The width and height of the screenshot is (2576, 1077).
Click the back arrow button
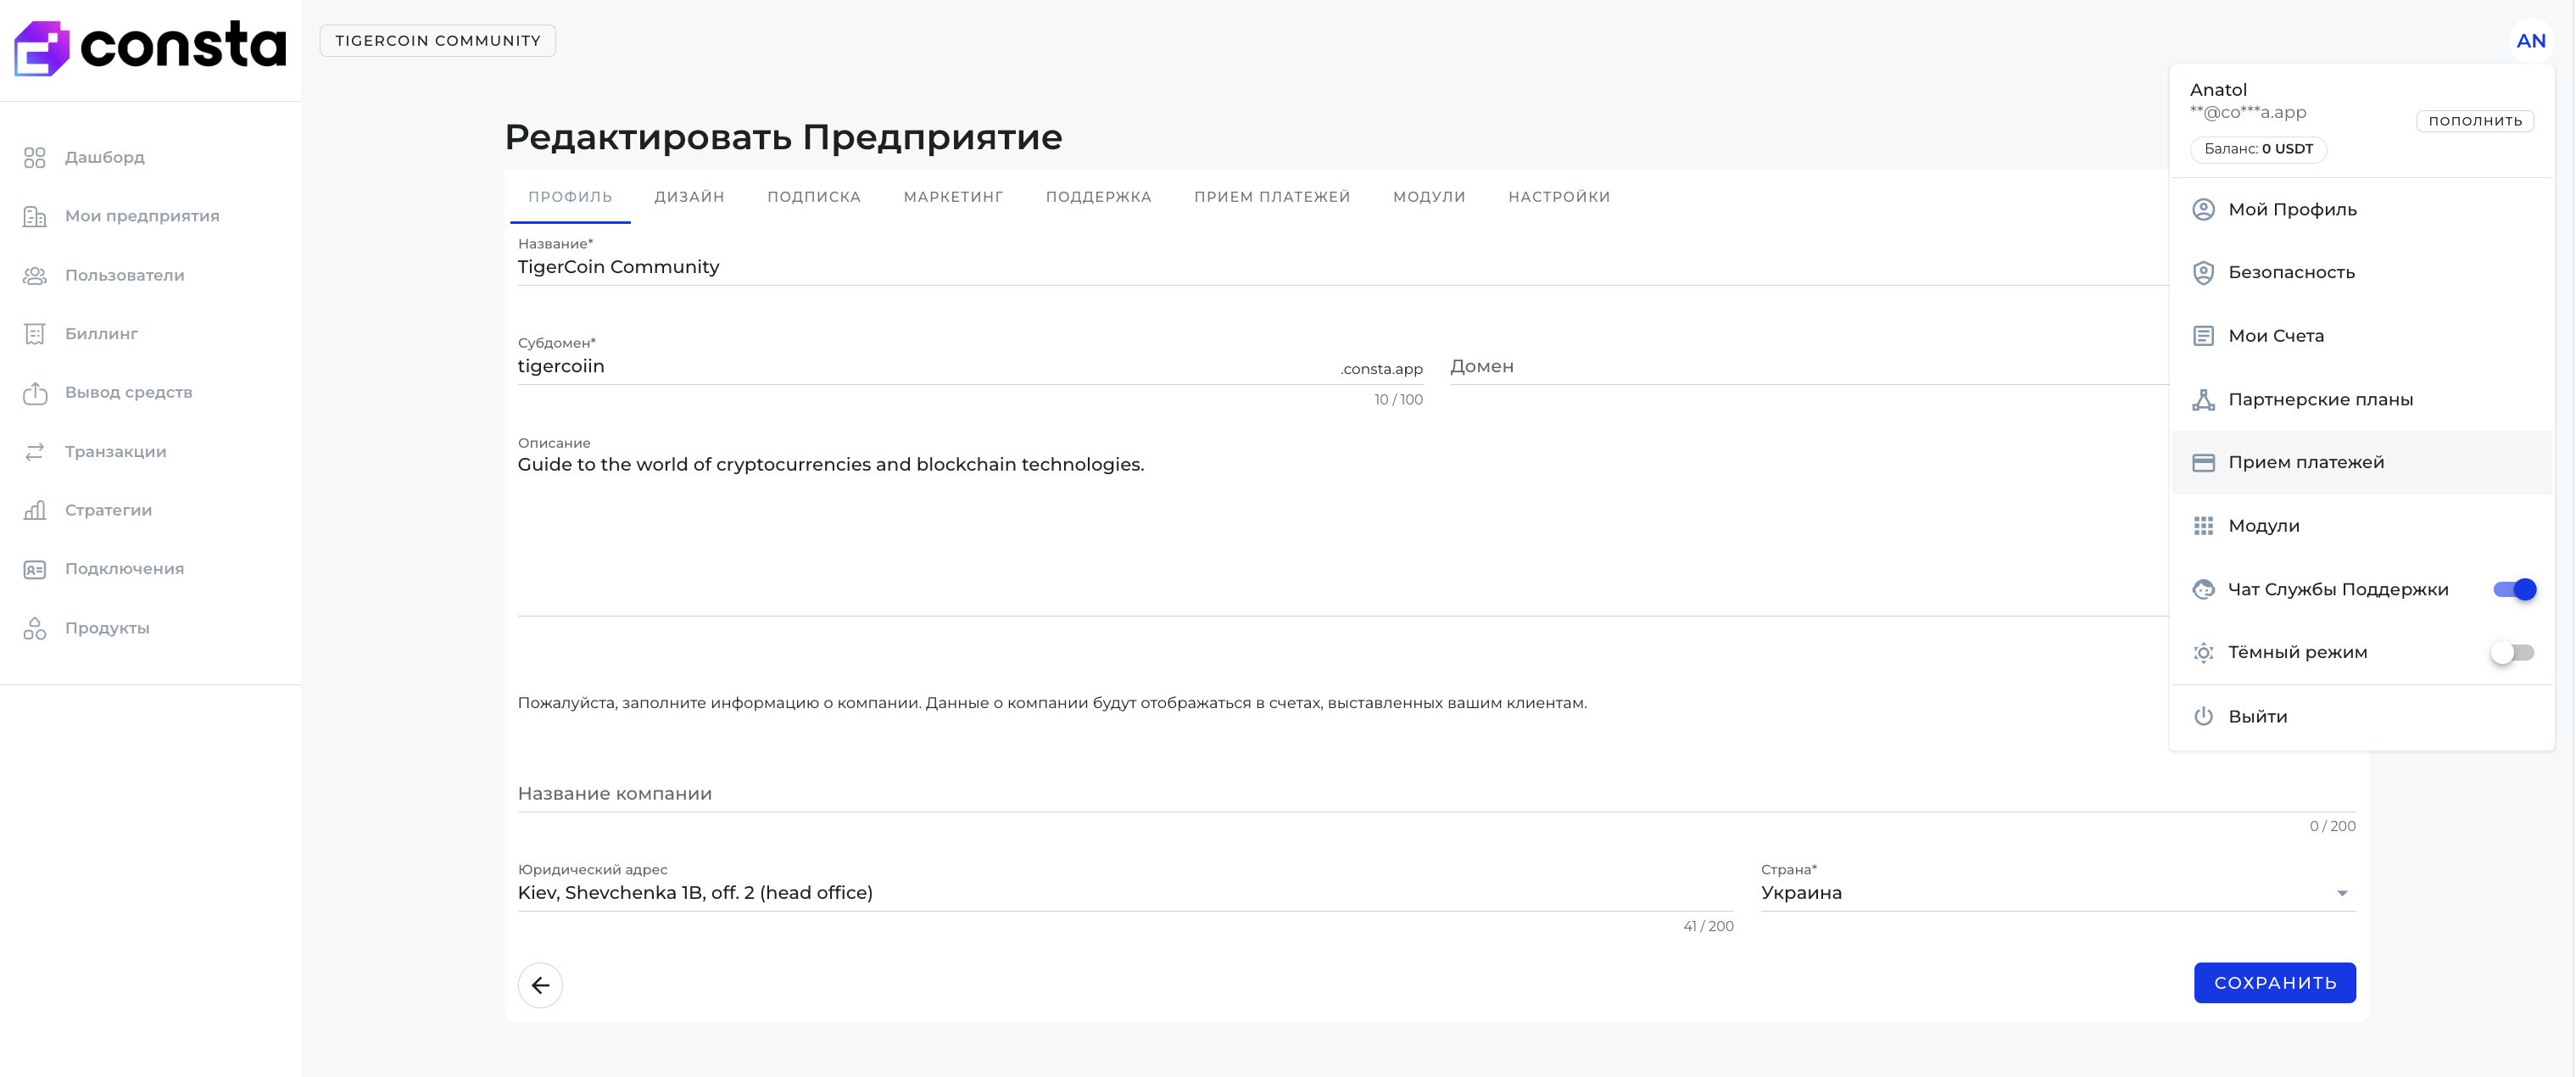click(x=540, y=985)
